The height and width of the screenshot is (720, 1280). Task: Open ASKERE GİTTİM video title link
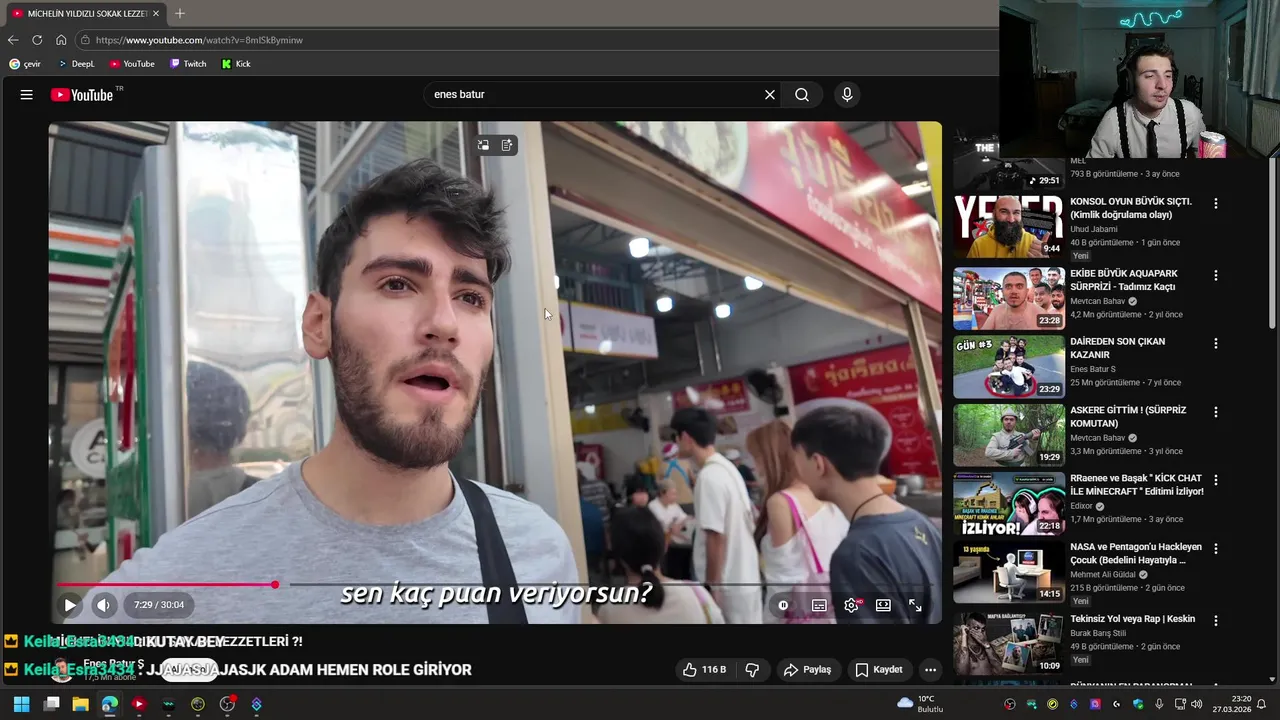pyautogui.click(x=1128, y=417)
